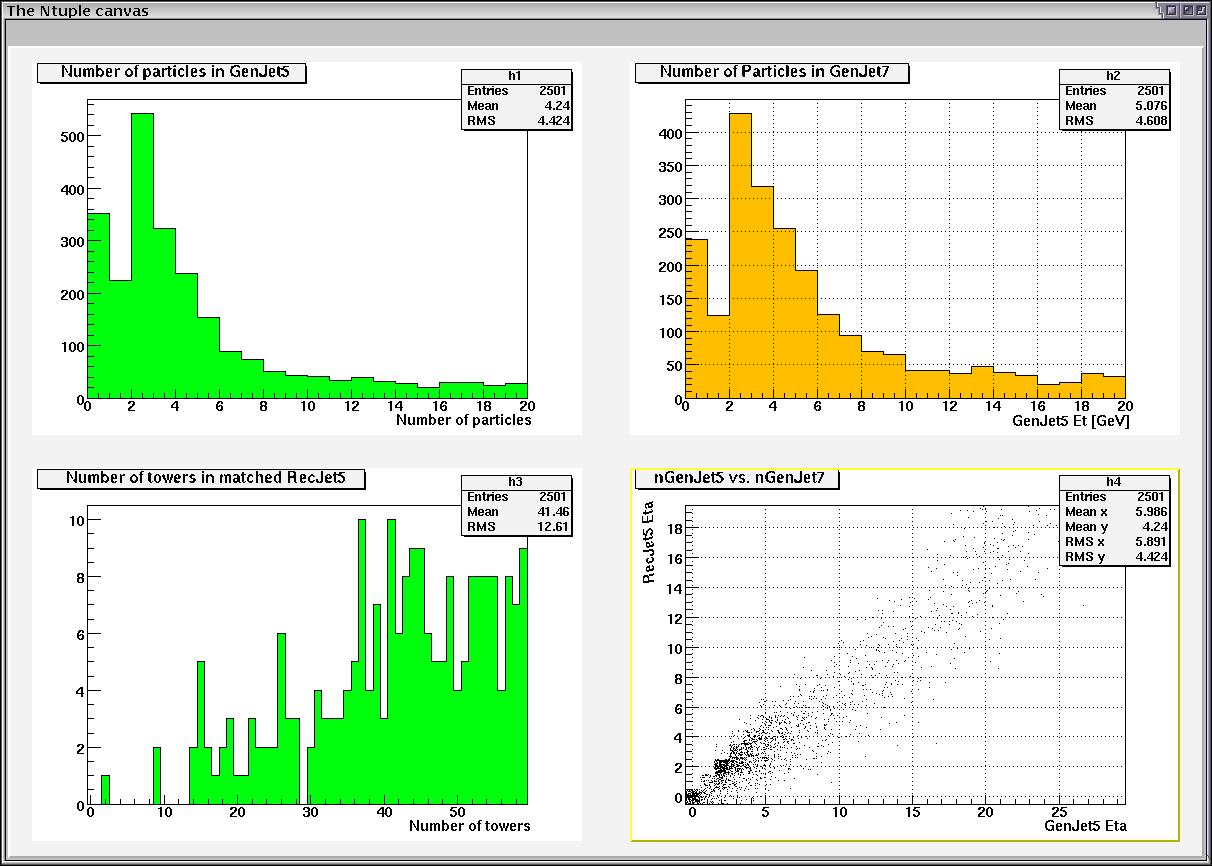
Task: Click the rightmost window control button in title bar
Action: (1201, 10)
